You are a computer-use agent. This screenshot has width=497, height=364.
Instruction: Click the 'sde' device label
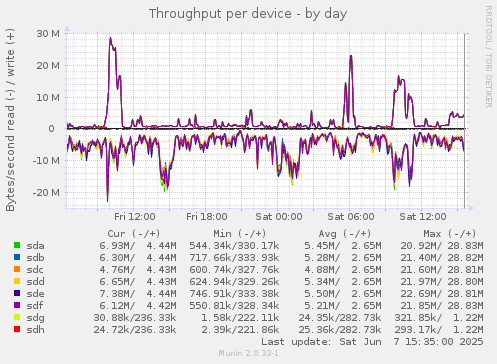tap(35, 294)
